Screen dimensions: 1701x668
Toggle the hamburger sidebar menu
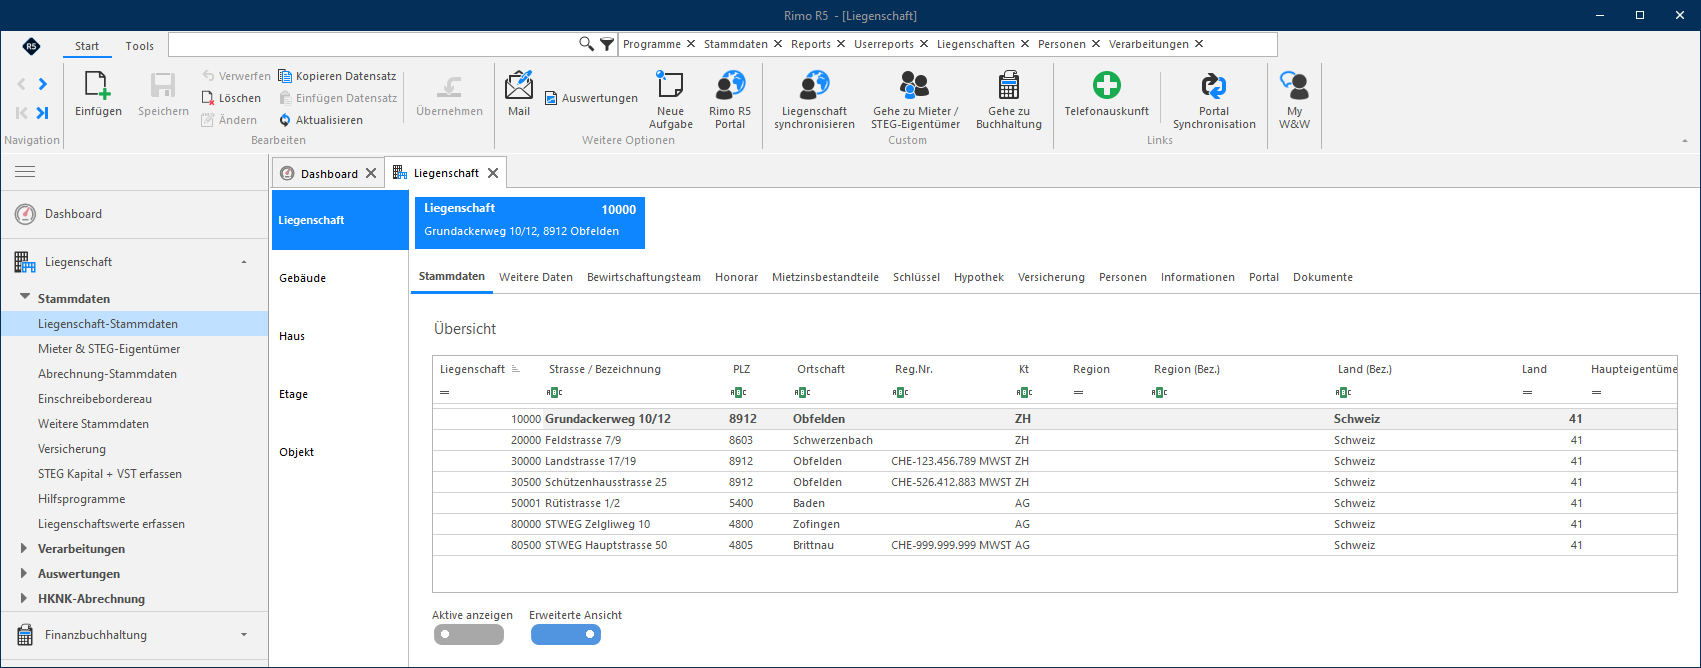pyautogui.click(x=25, y=172)
